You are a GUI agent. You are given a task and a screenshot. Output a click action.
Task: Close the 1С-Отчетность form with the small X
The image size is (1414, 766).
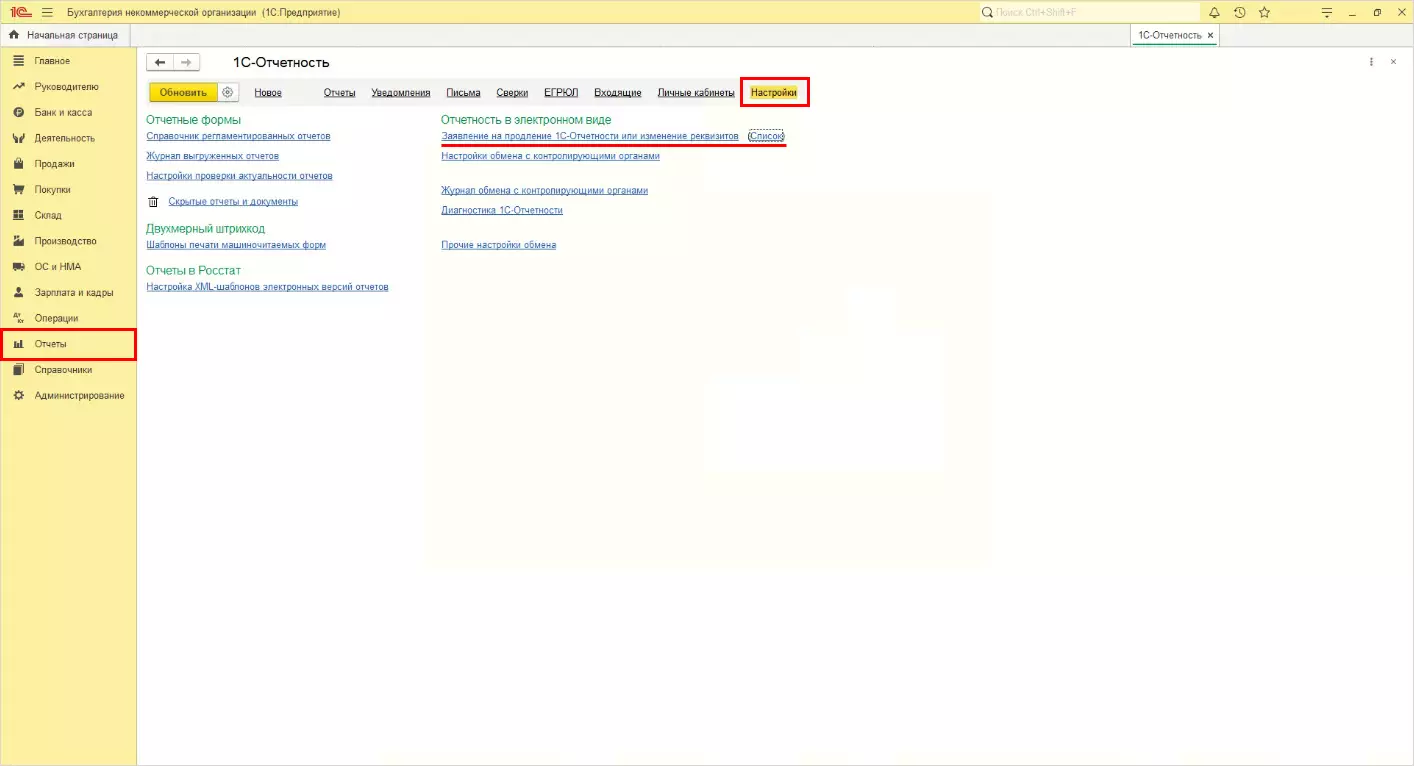pos(1394,62)
